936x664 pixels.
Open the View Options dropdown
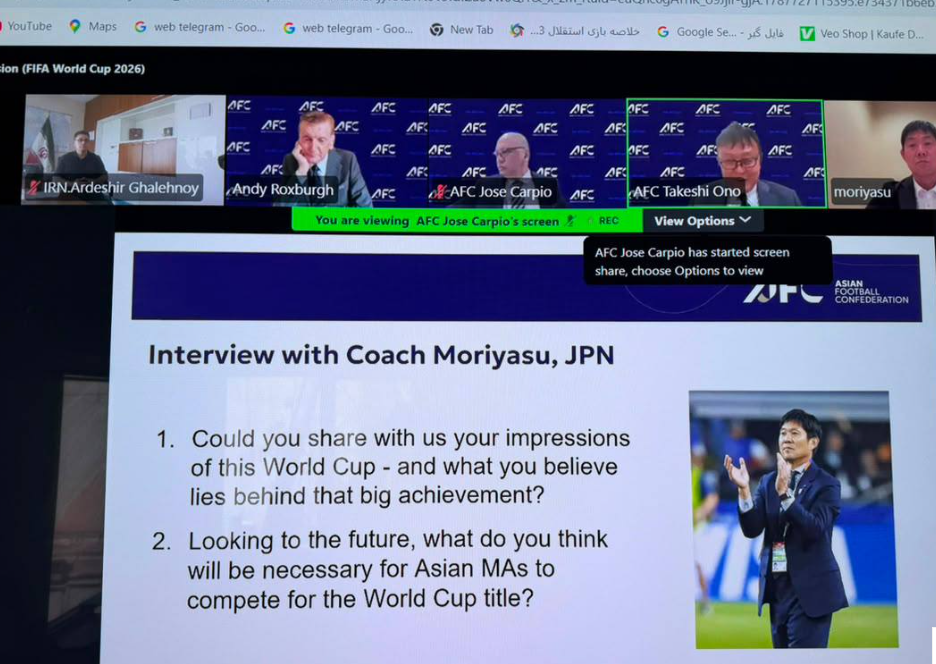click(x=703, y=221)
